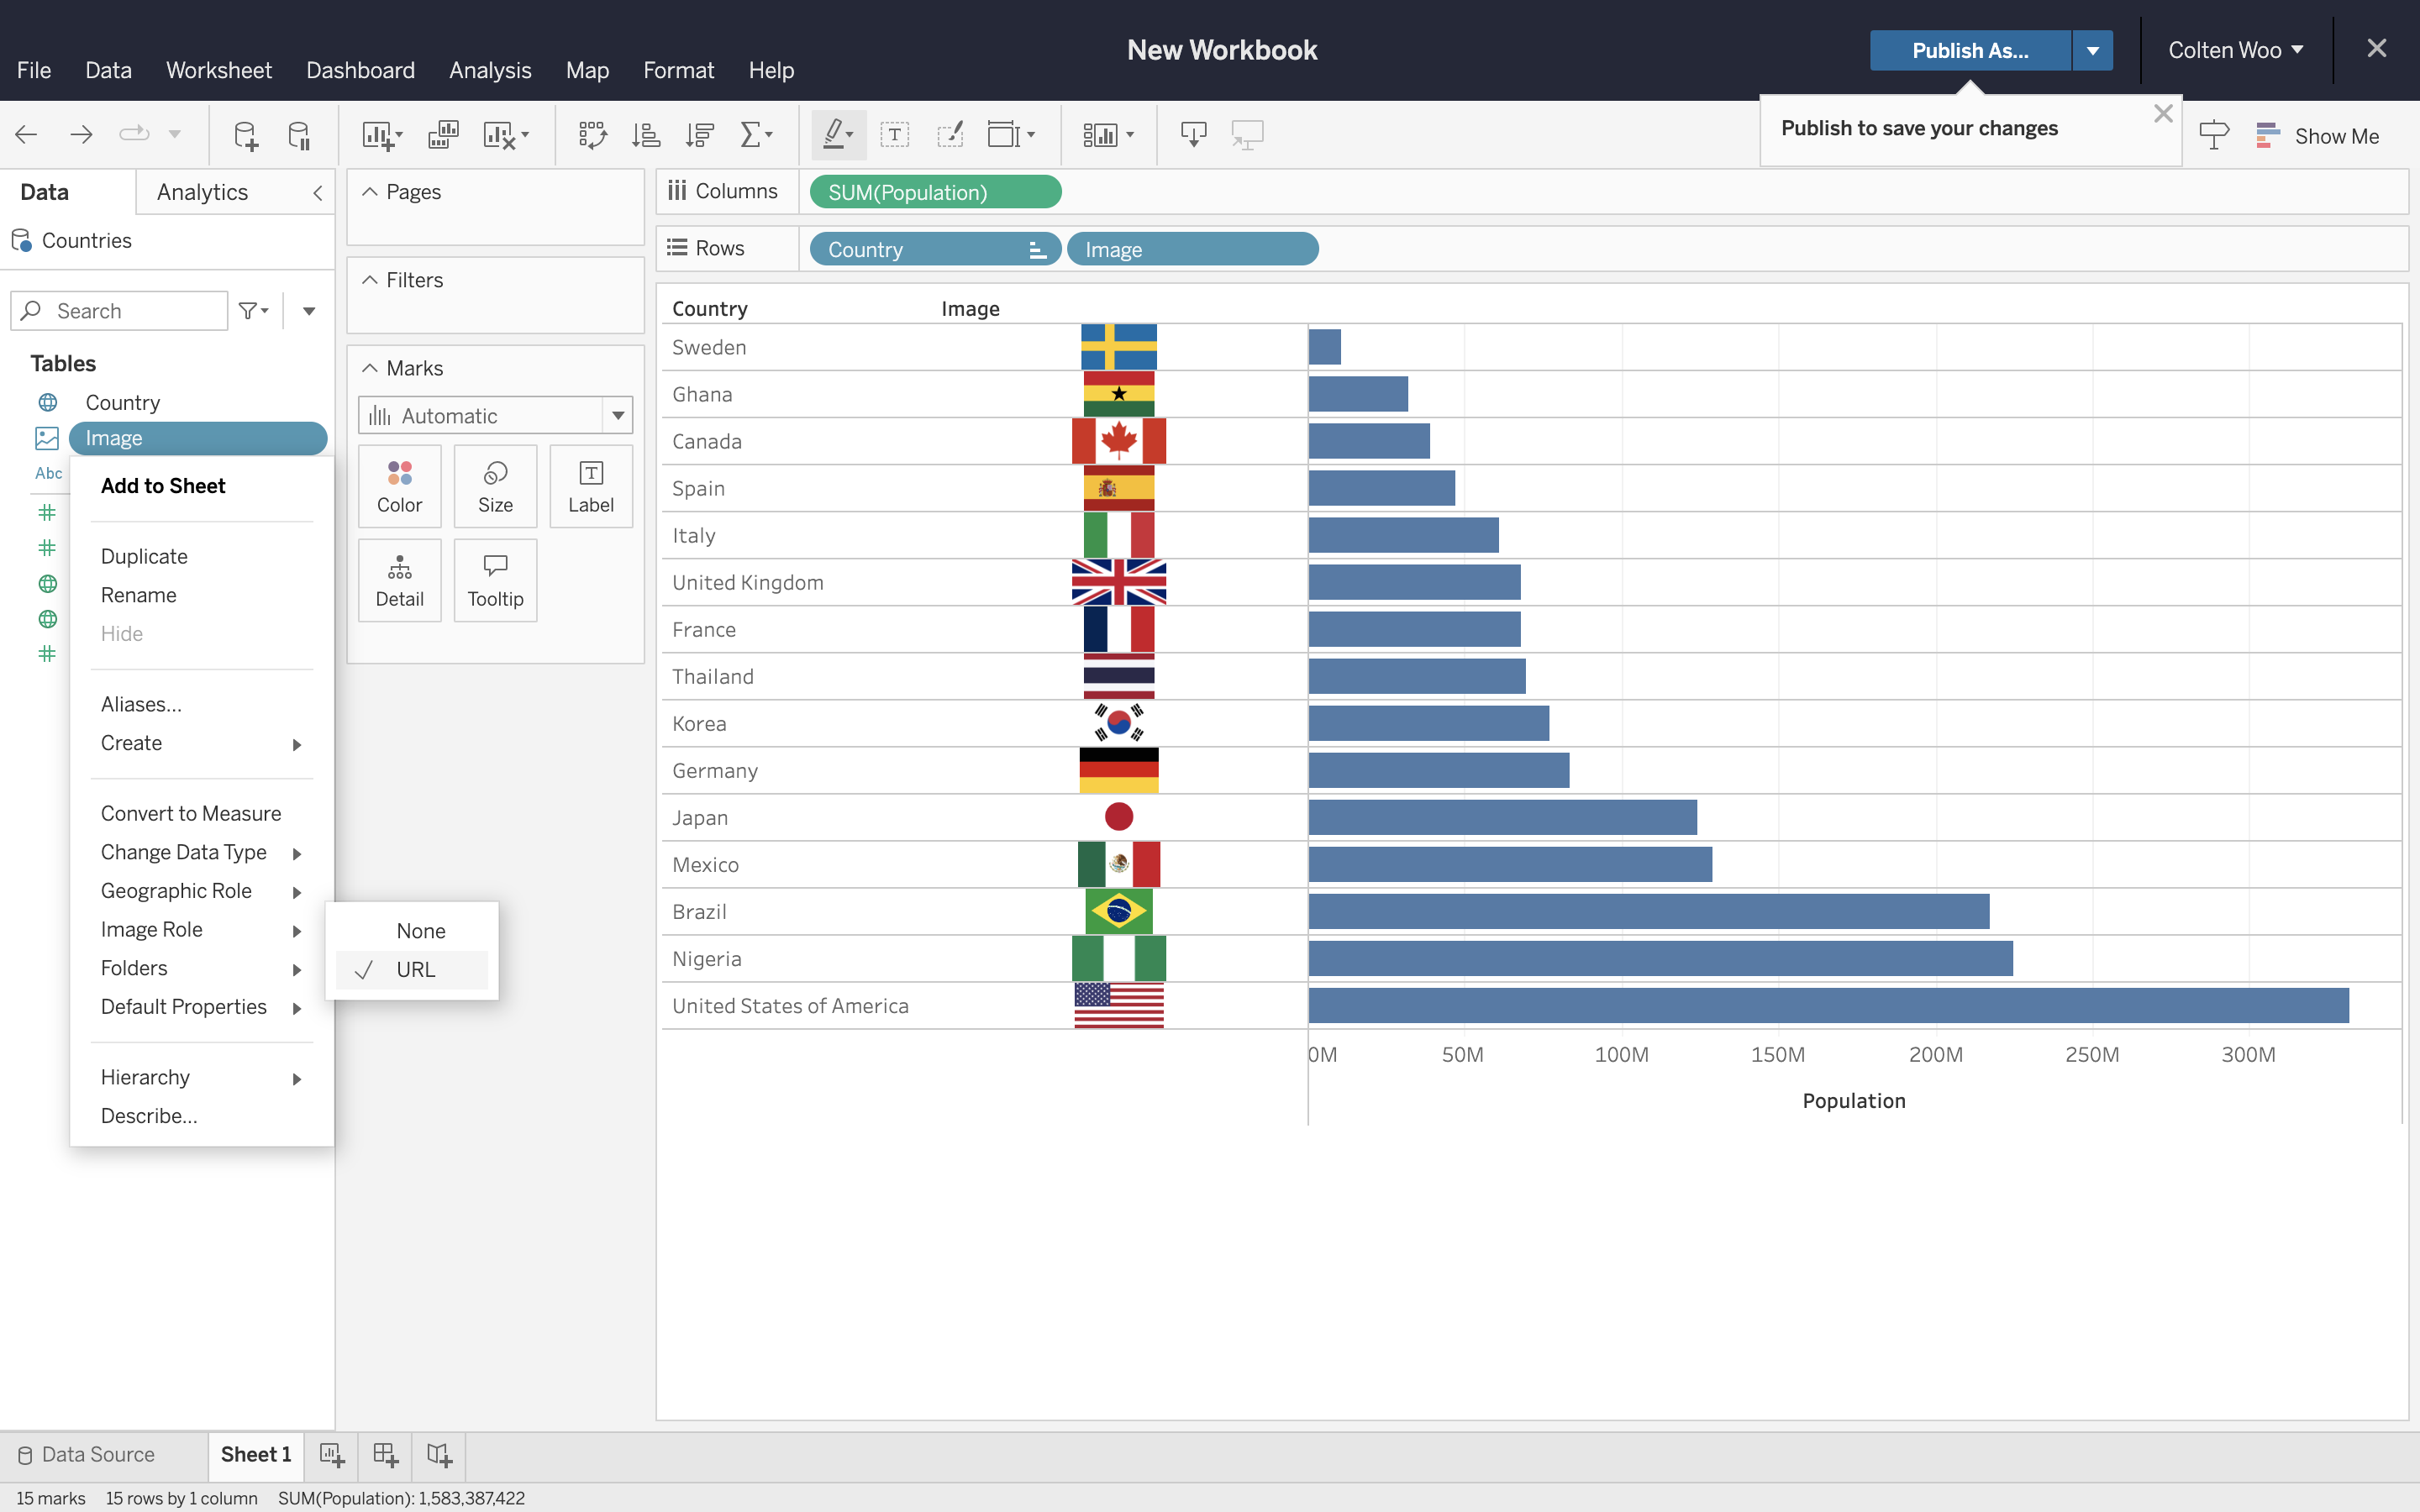Choose Convert to Measure from context menu

pyautogui.click(x=190, y=813)
